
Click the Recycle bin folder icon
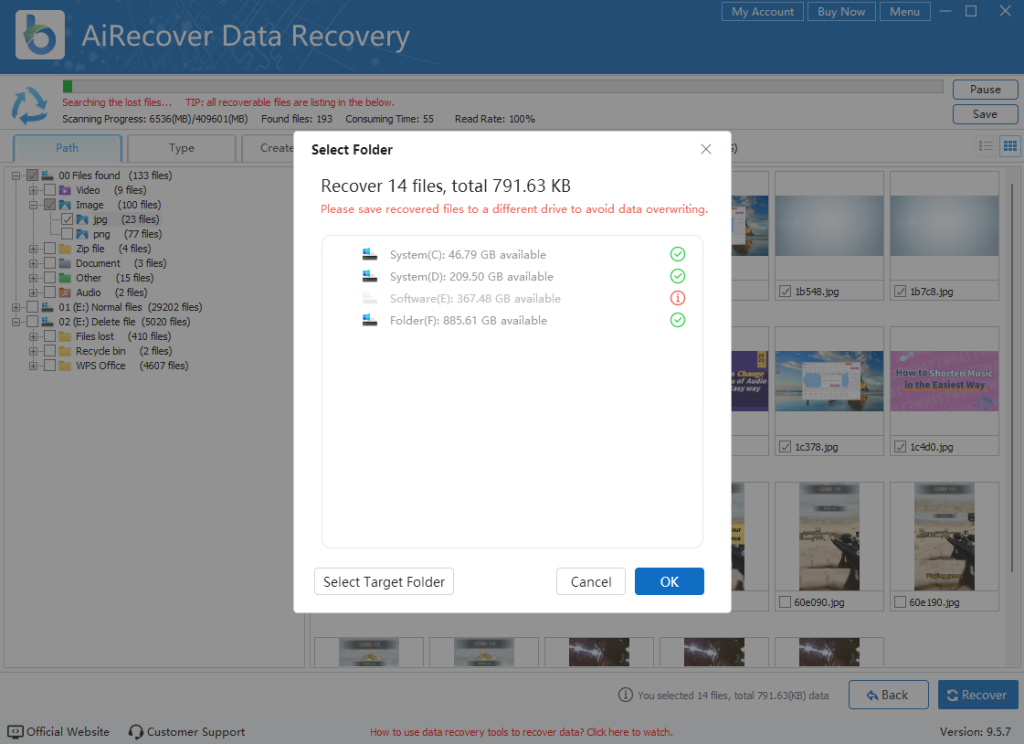65,351
